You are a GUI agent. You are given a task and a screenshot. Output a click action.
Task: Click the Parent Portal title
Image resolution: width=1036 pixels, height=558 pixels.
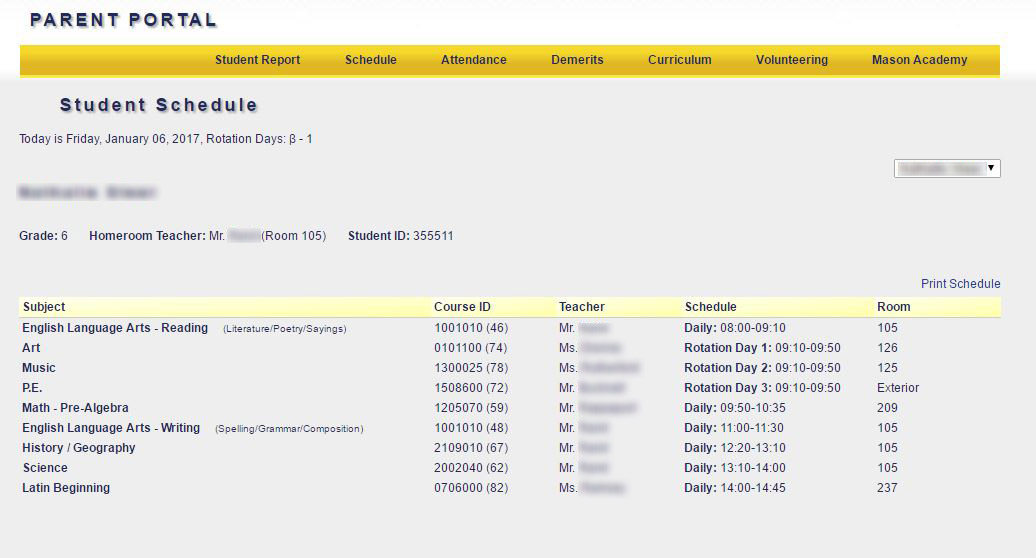pos(123,20)
